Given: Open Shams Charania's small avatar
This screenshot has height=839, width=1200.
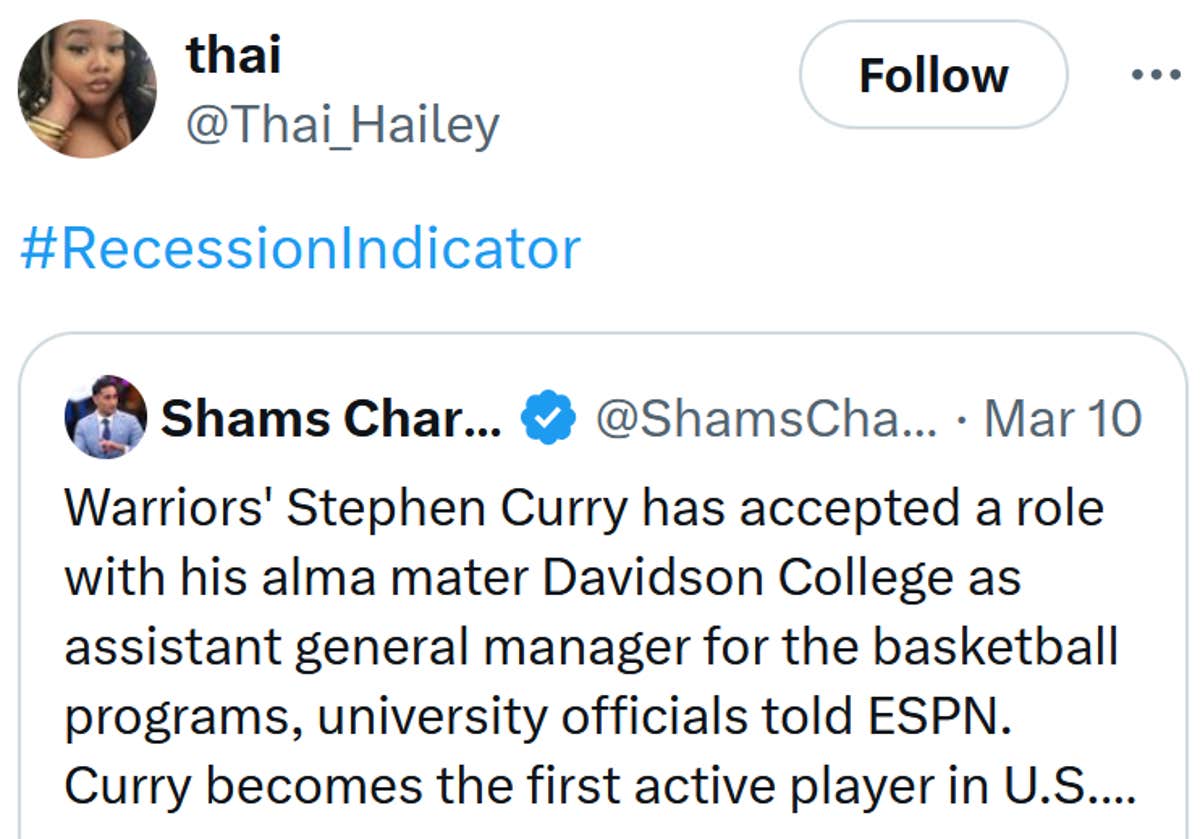Looking at the screenshot, I should [x=105, y=417].
